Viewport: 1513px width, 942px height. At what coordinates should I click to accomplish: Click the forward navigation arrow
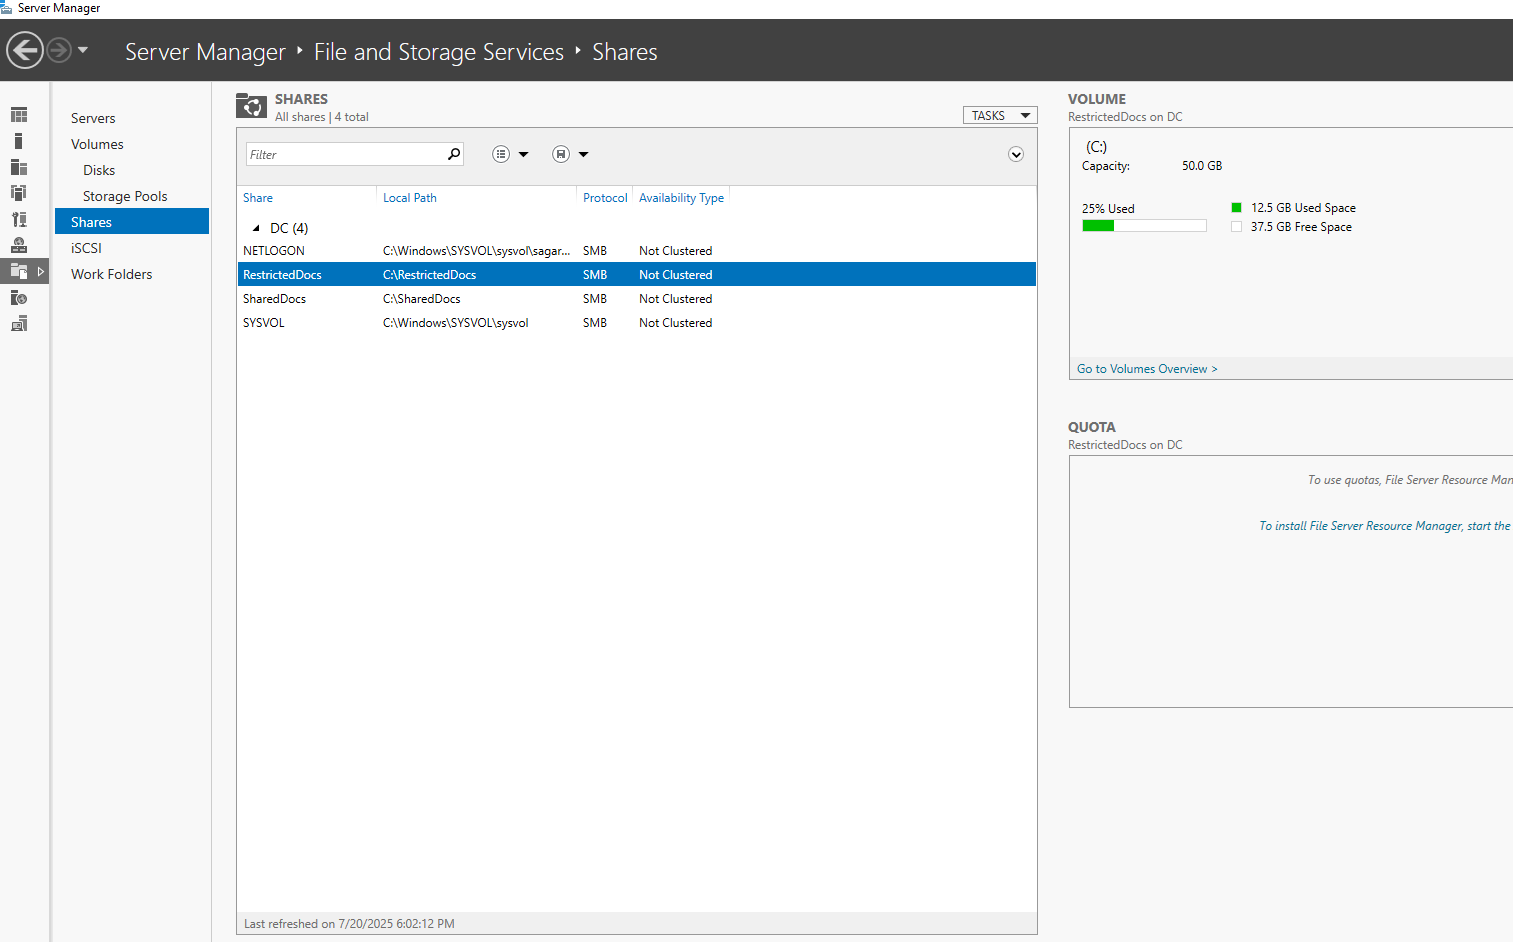59,49
